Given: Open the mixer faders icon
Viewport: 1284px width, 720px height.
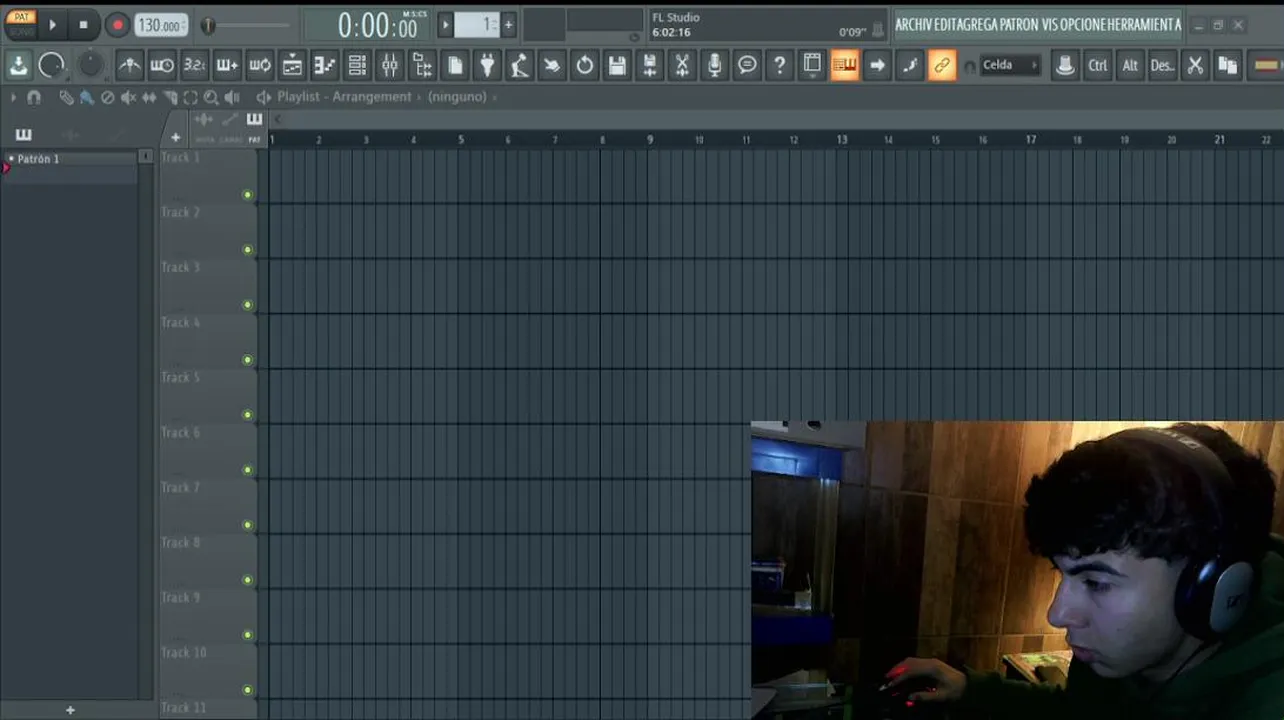Looking at the screenshot, I should 390,65.
